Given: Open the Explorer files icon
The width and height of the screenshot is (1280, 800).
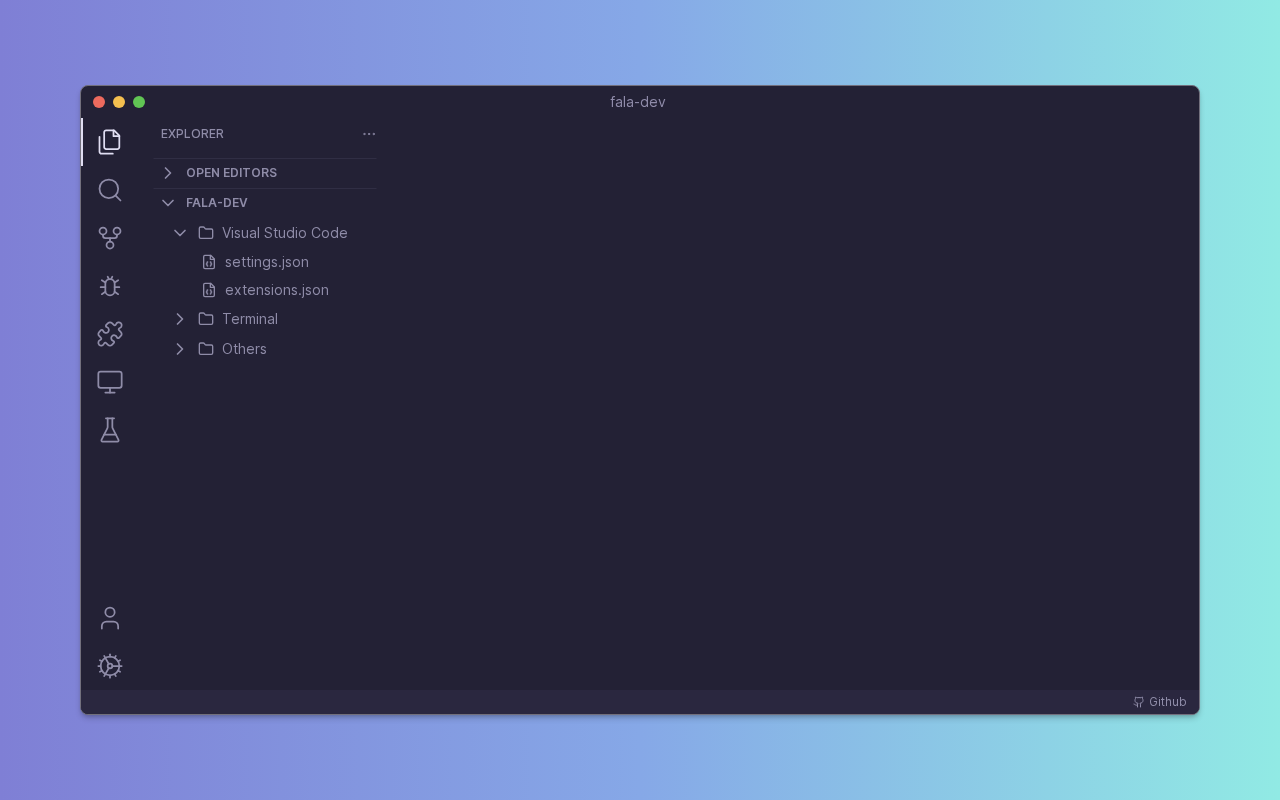Looking at the screenshot, I should tap(110, 142).
